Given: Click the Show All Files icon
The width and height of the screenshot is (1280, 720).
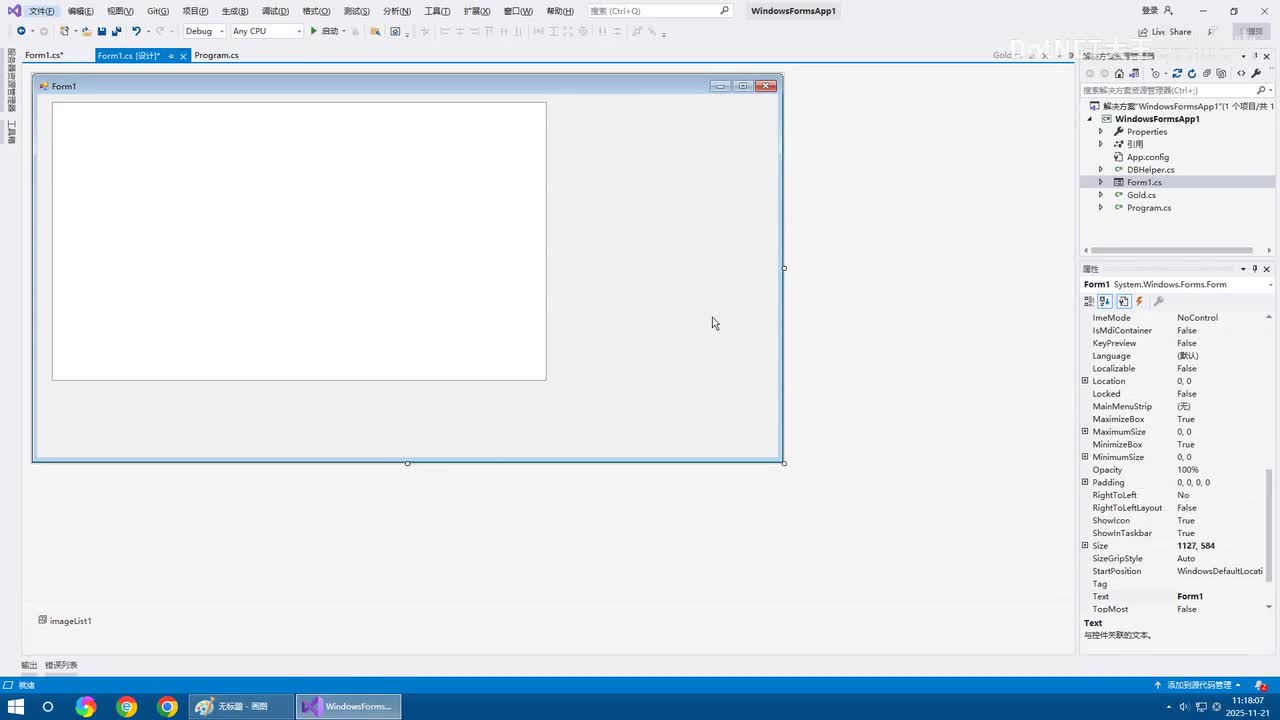Looking at the screenshot, I should pyautogui.click(x=1222, y=73).
